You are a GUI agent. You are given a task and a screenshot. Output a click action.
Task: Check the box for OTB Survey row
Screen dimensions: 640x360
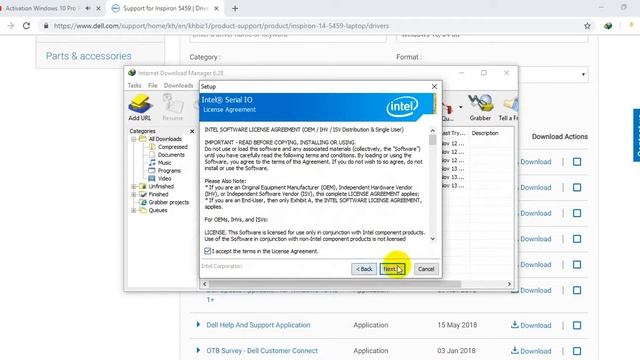[577, 351]
